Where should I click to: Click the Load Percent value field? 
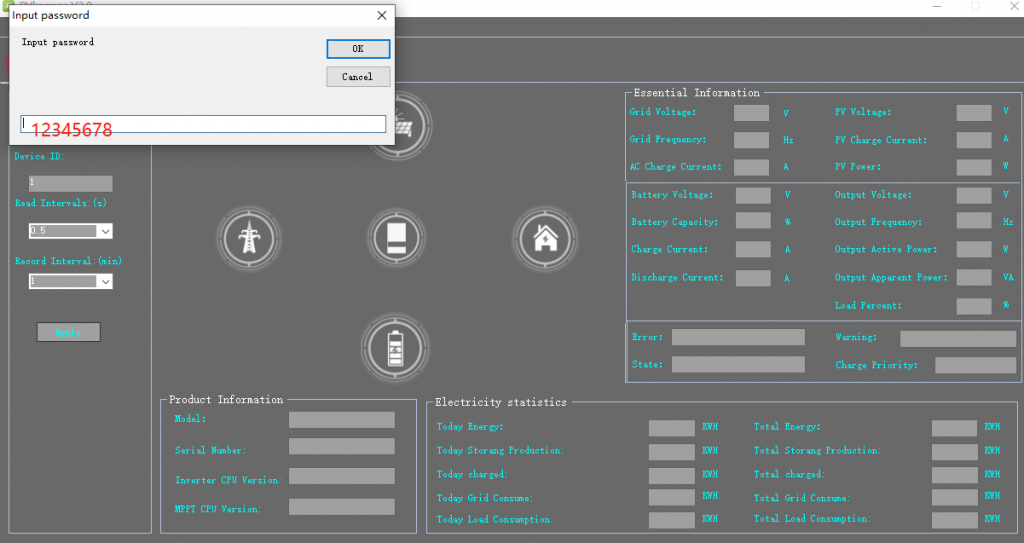[x=974, y=306]
